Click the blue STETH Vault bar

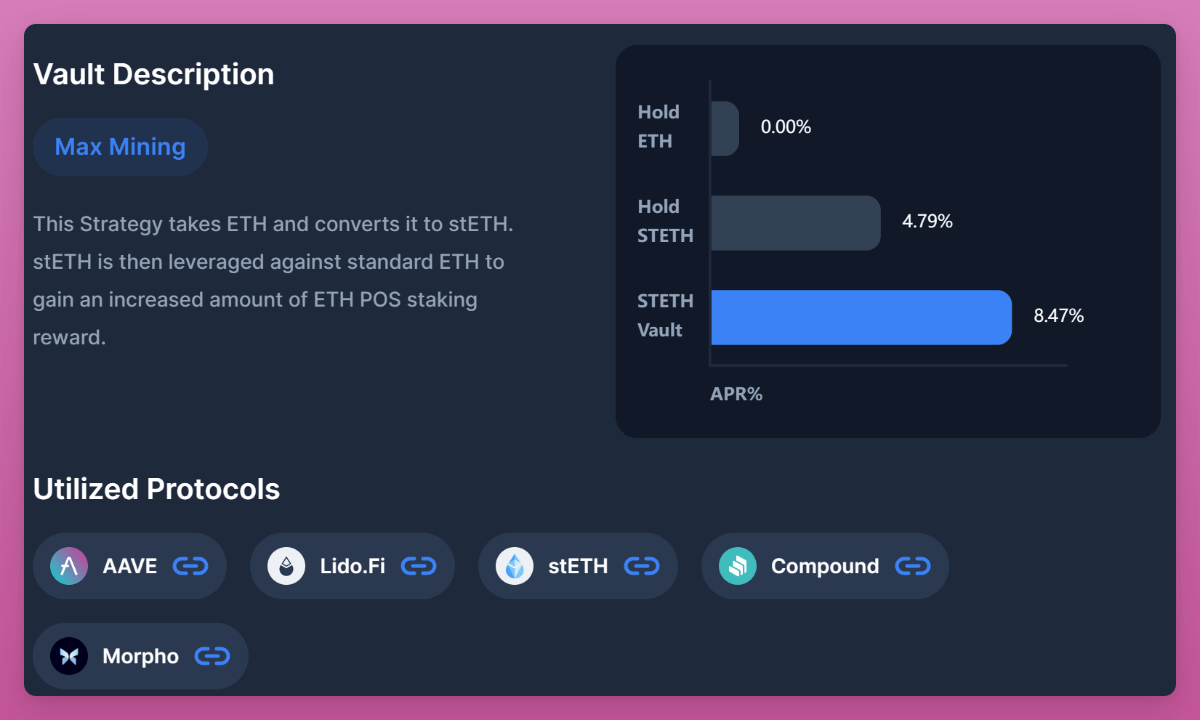pyautogui.click(x=861, y=317)
